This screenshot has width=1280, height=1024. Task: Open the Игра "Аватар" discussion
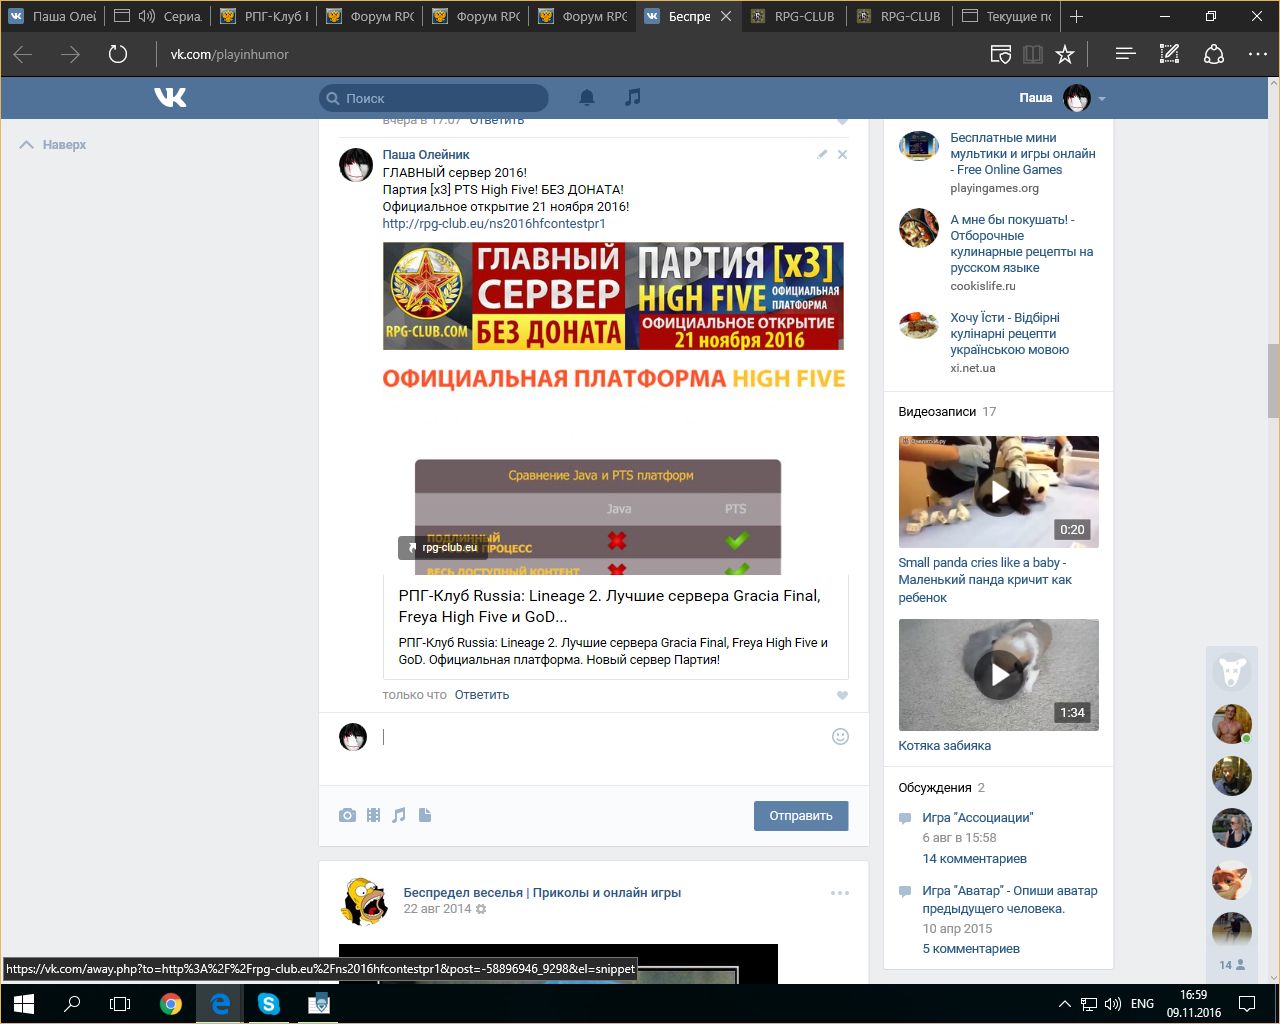tap(1010, 900)
